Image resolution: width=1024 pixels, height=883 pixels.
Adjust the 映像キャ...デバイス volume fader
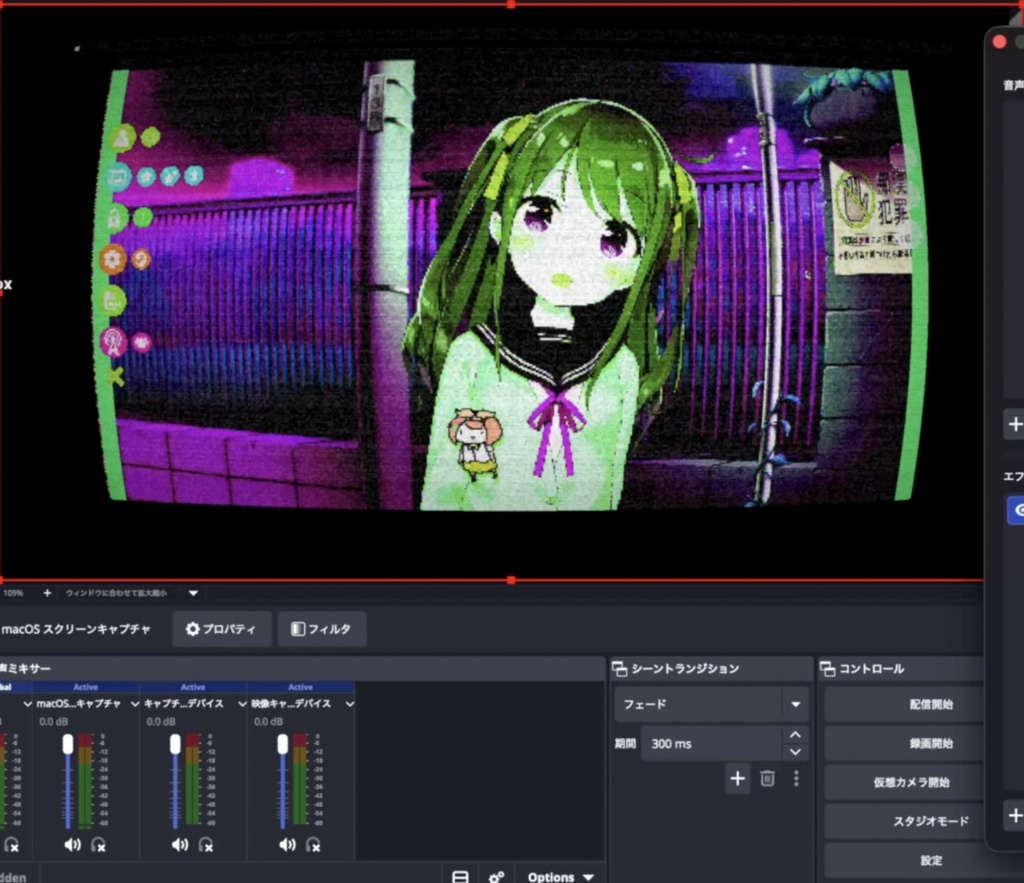tap(283, 744)
